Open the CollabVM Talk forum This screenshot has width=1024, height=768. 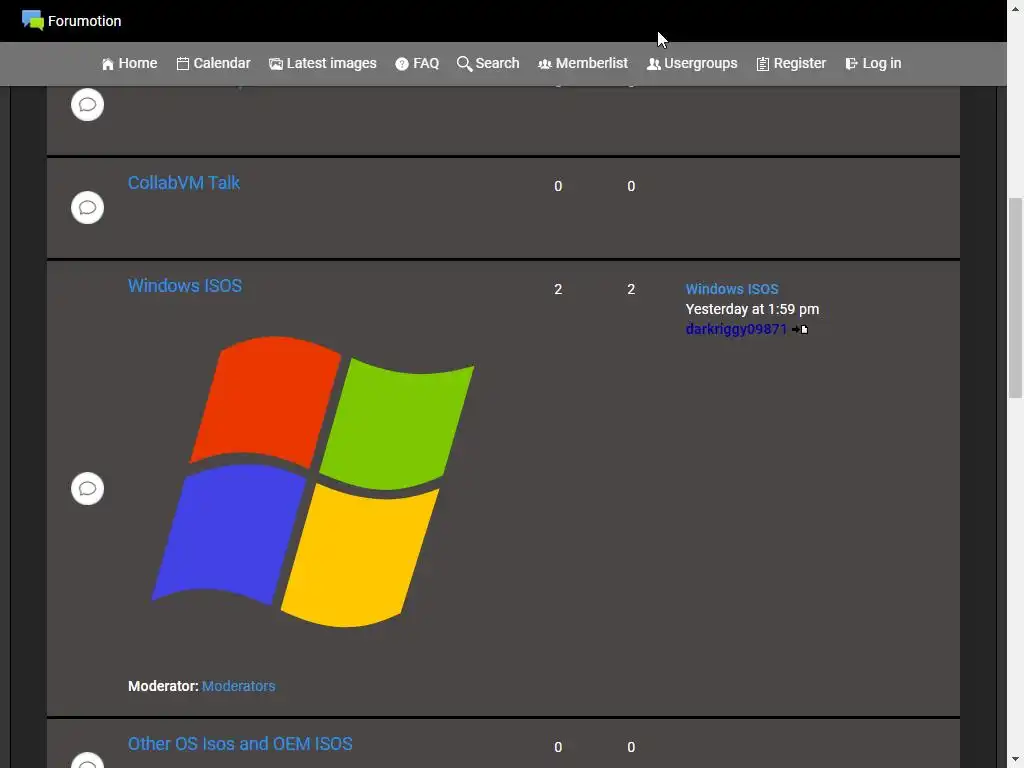(x=184, y=183)
